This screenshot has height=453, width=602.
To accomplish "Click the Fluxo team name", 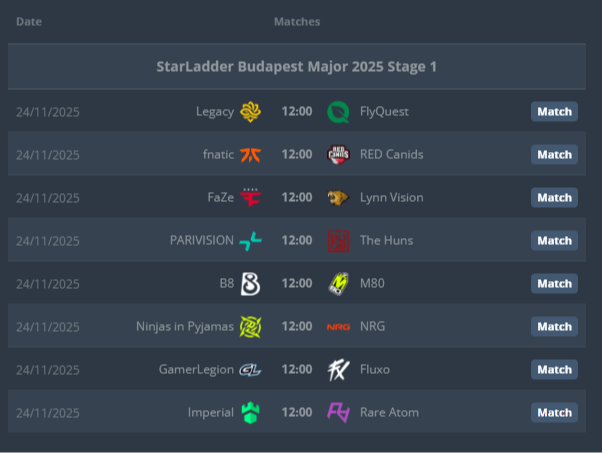I will [375, 369].
